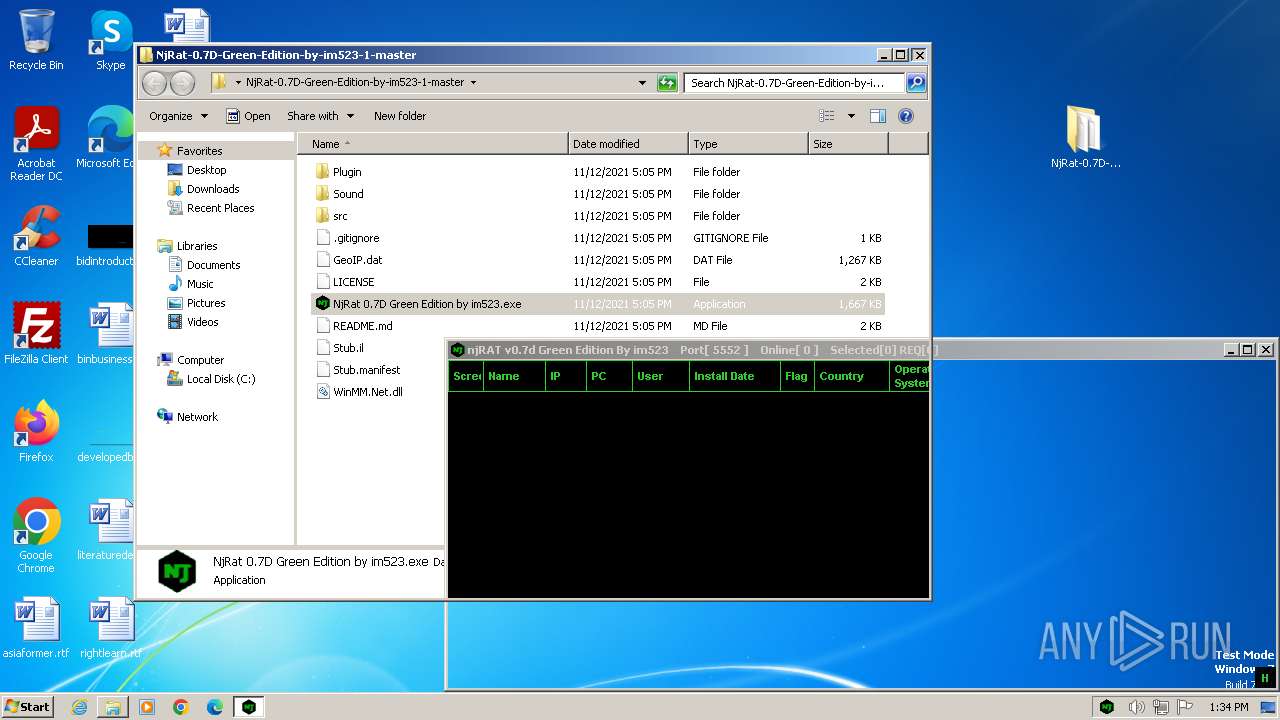Open Explorer Help question mark icon
Screen dimensions: 1280x720
[x=906, y=116]
